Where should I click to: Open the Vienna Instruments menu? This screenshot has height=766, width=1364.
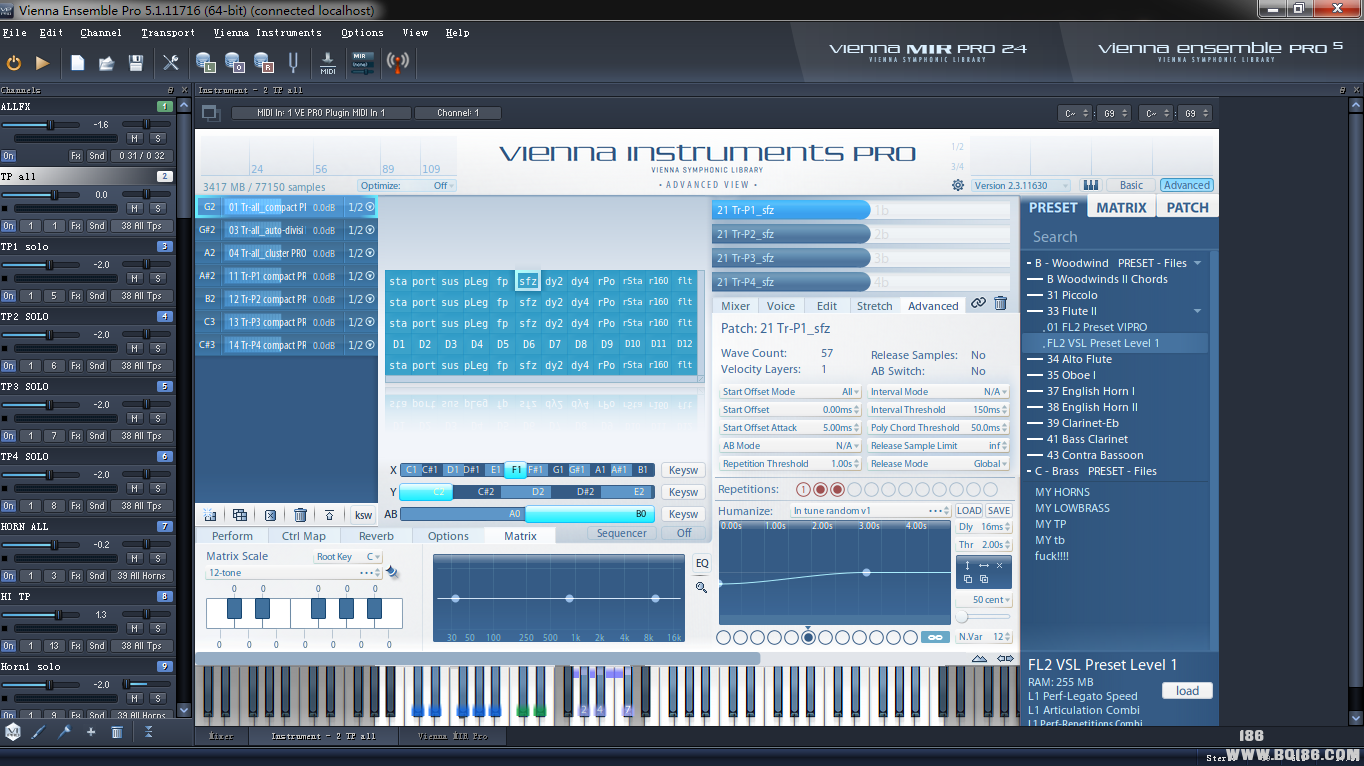[267, 32]
